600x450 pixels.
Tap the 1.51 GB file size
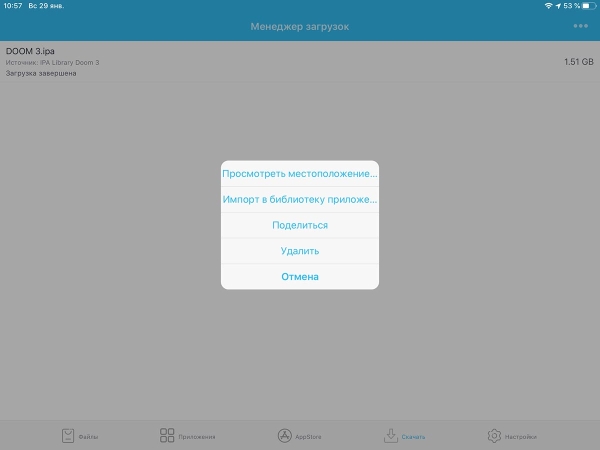(578, 61)
